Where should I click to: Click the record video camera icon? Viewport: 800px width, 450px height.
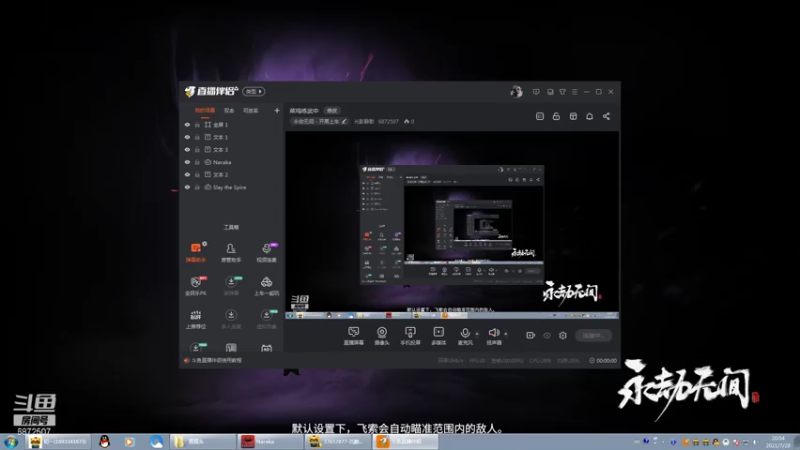pos(531,335)
